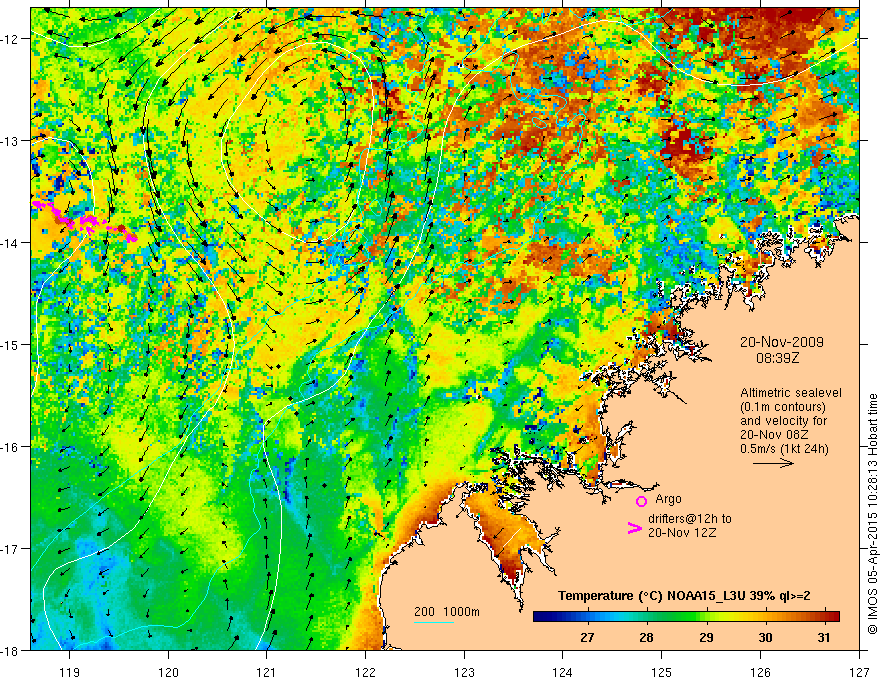This screenshot has width=880, height=680.
Task: Click the latitude axis label '-16'
Action: pyautogui.click(x=11, y=447)
